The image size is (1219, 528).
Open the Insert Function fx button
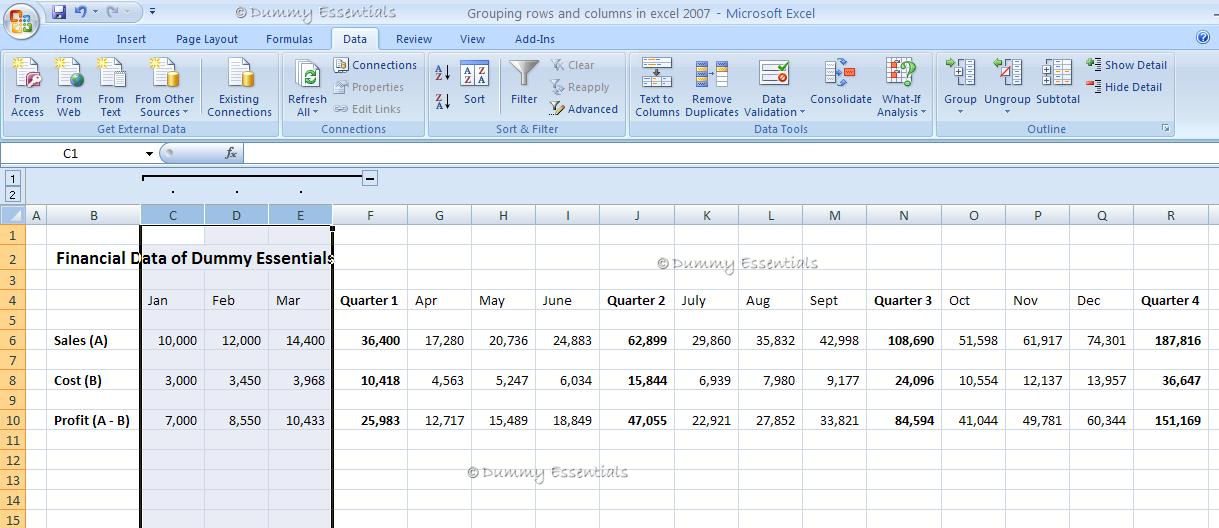[x=231, y=153]
